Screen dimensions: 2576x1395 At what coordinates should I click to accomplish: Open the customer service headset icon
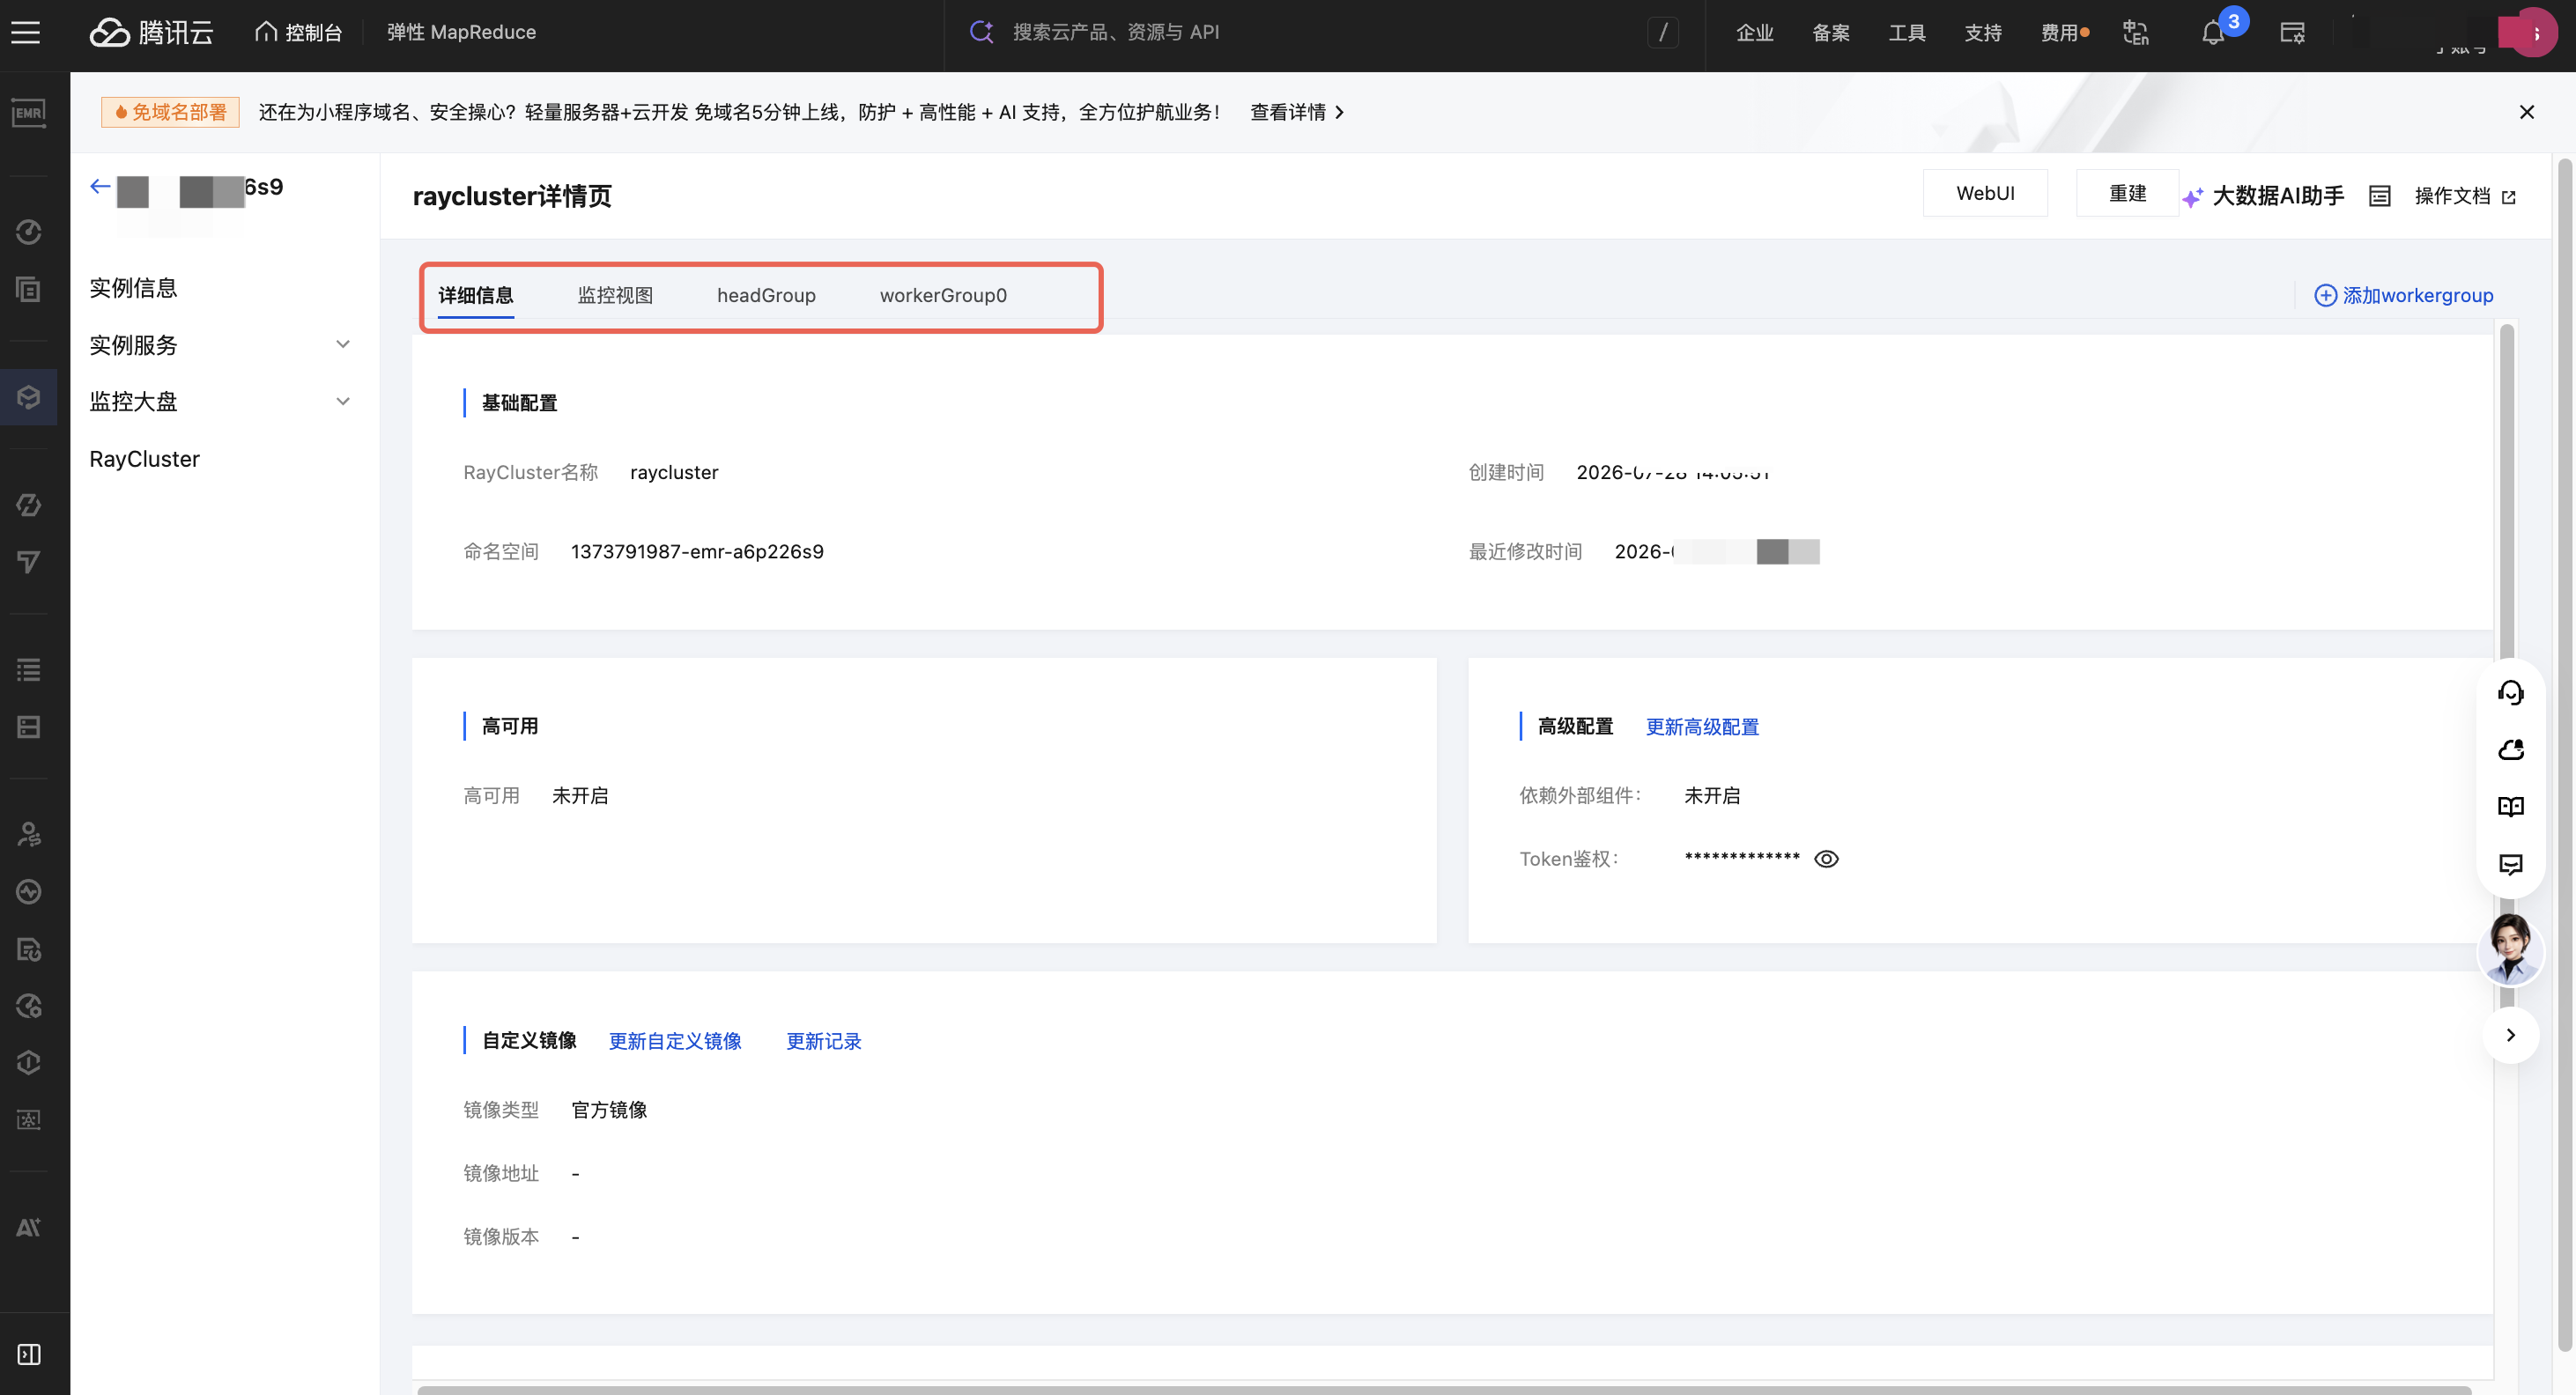[2510, 693]
